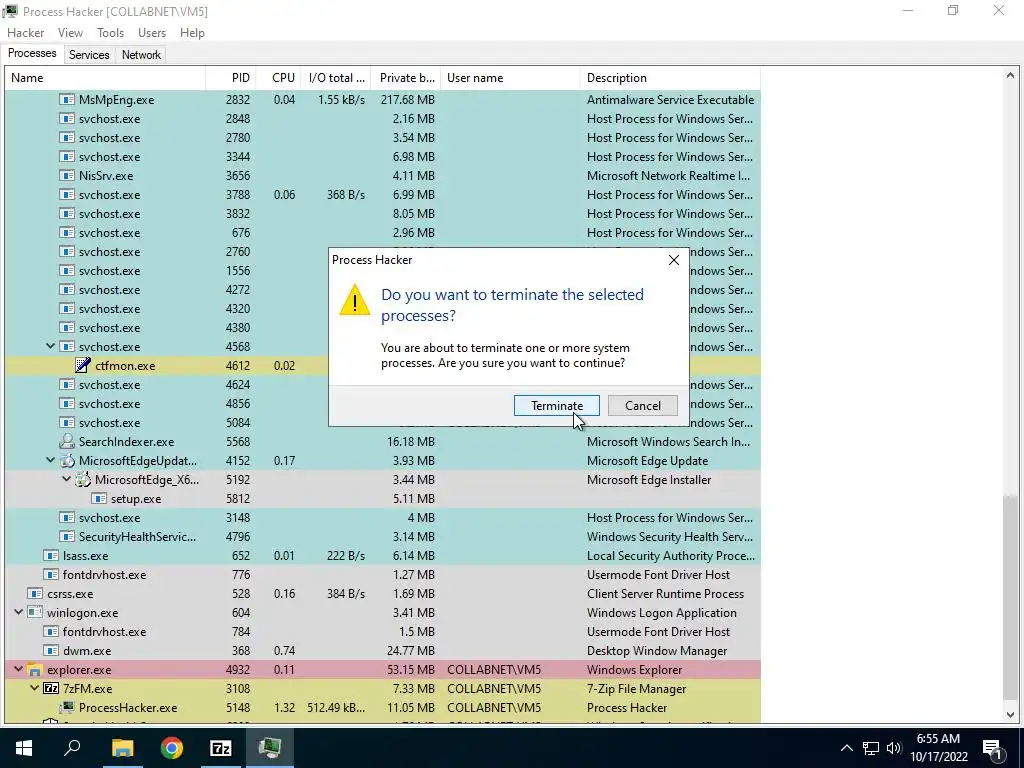The width and height of the screenshot is (1024, 768).
Task: Cancel the terminate dialog
Action: tap(643, 406)
